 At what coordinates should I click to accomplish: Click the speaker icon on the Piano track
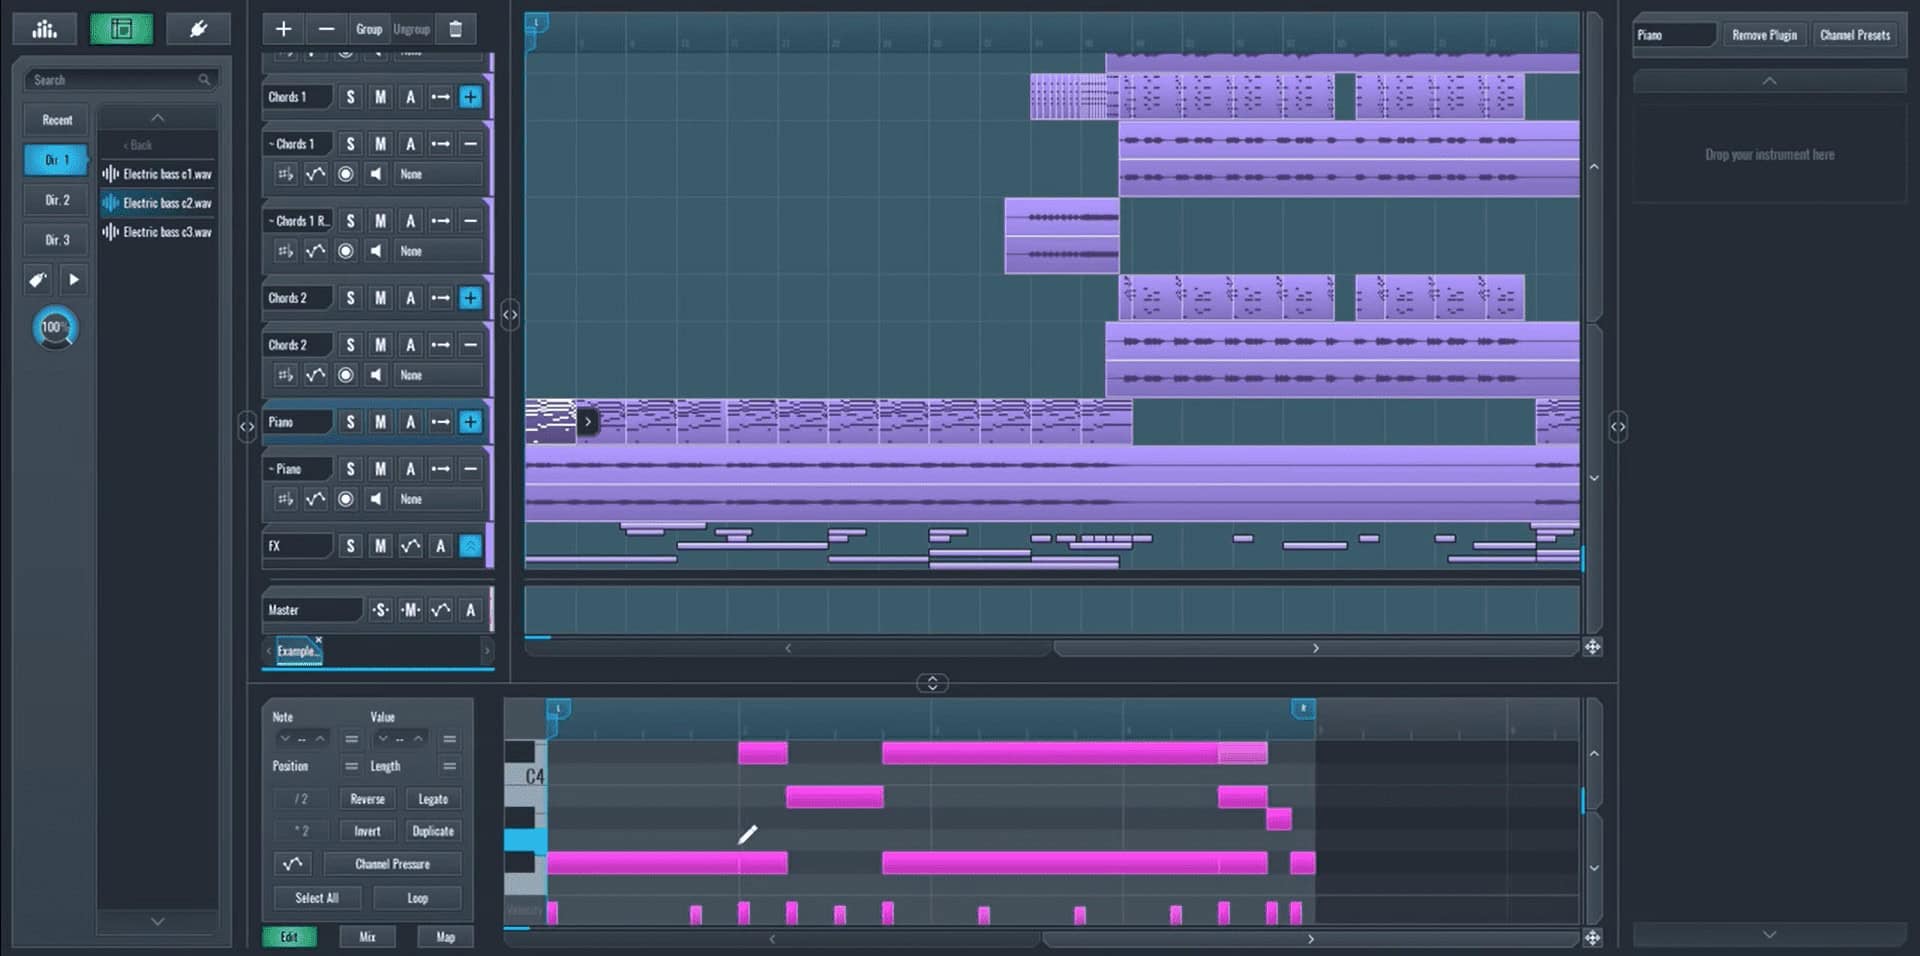[375, 499]
